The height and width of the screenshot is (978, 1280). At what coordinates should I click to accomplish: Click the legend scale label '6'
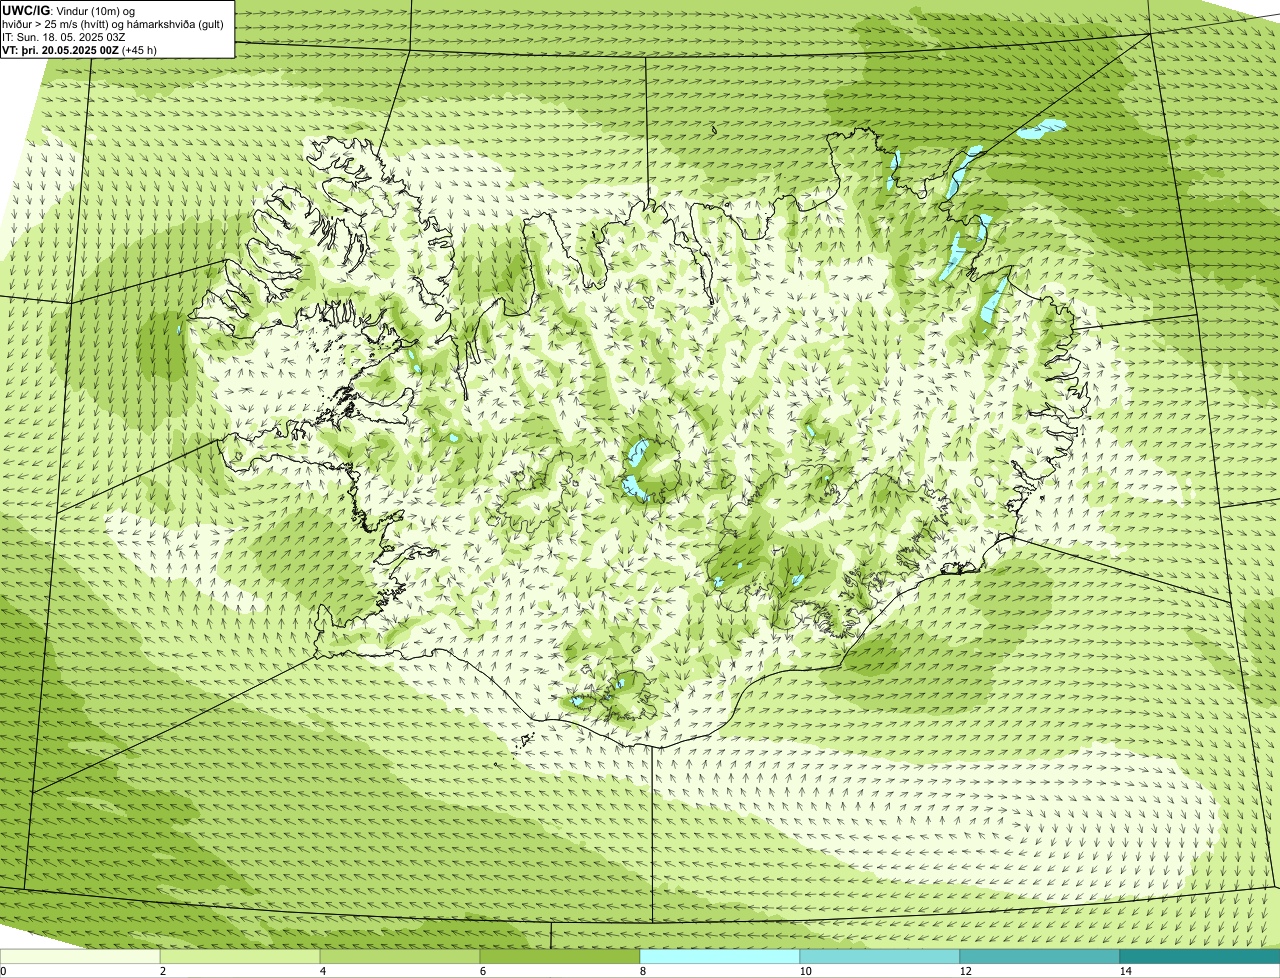(482, 971)
